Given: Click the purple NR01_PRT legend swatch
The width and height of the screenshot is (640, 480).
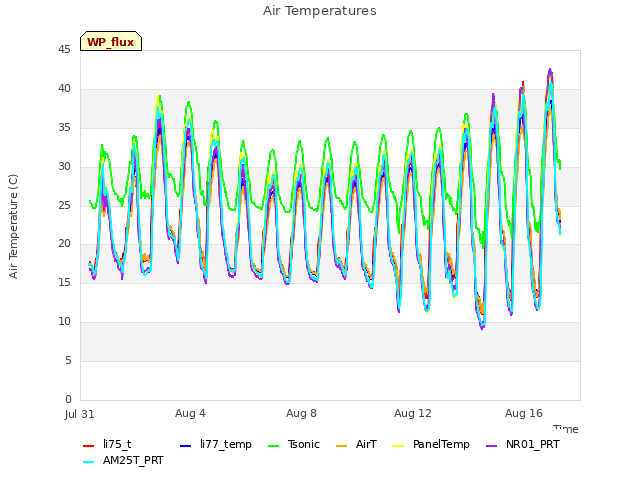Looking at the screenshot, I should (492, 445).
